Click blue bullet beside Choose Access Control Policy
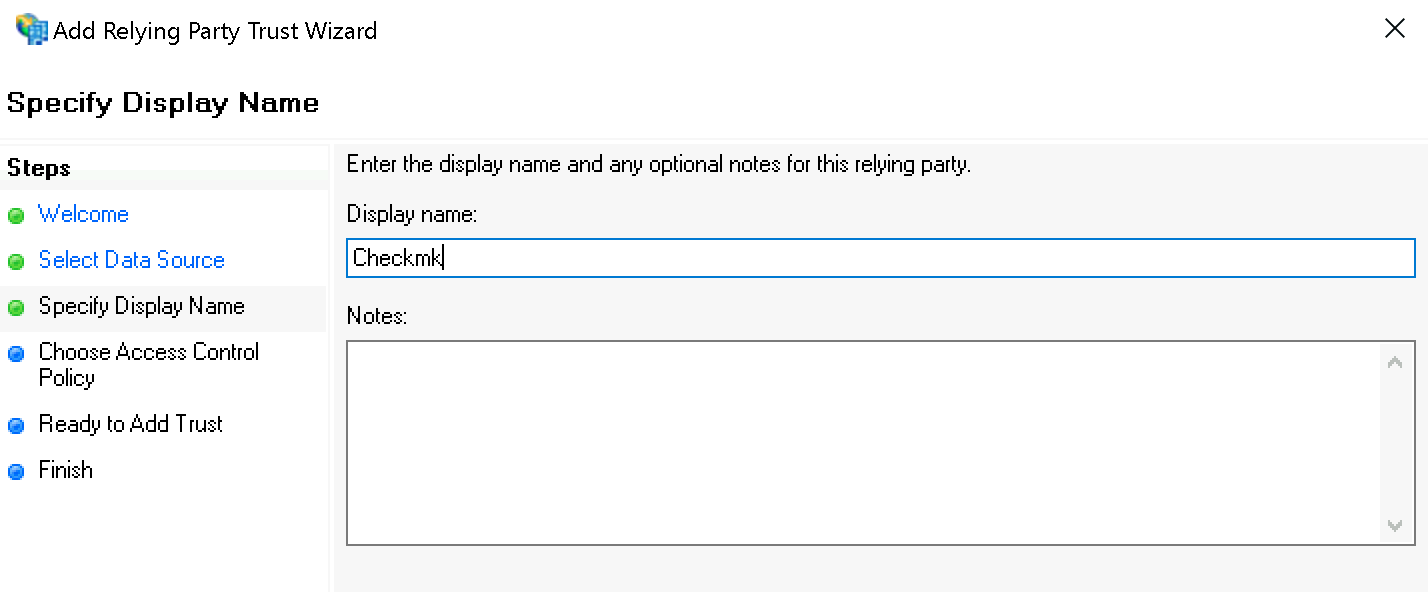Screen dimensions: 1428x592 tap(16, 354)
